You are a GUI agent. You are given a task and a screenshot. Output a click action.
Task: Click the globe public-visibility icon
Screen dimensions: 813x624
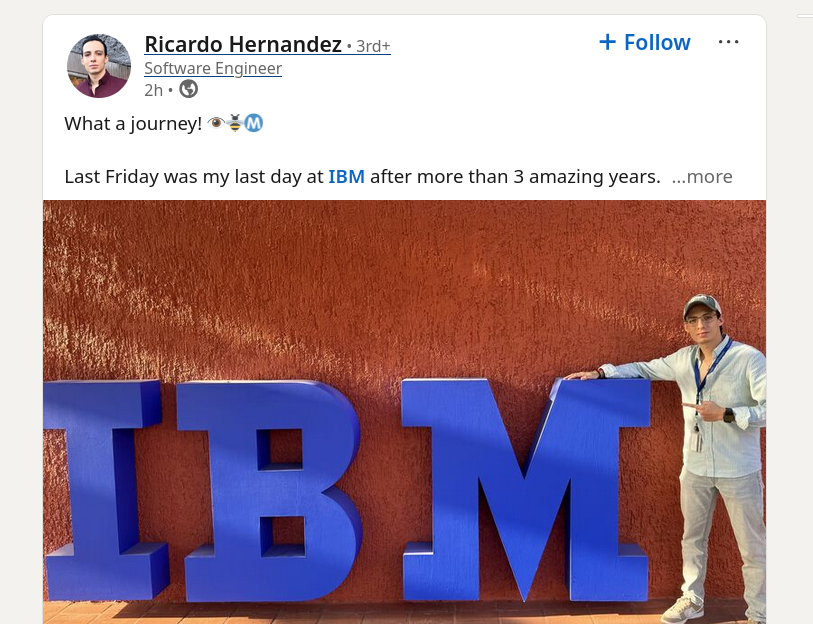188,89
